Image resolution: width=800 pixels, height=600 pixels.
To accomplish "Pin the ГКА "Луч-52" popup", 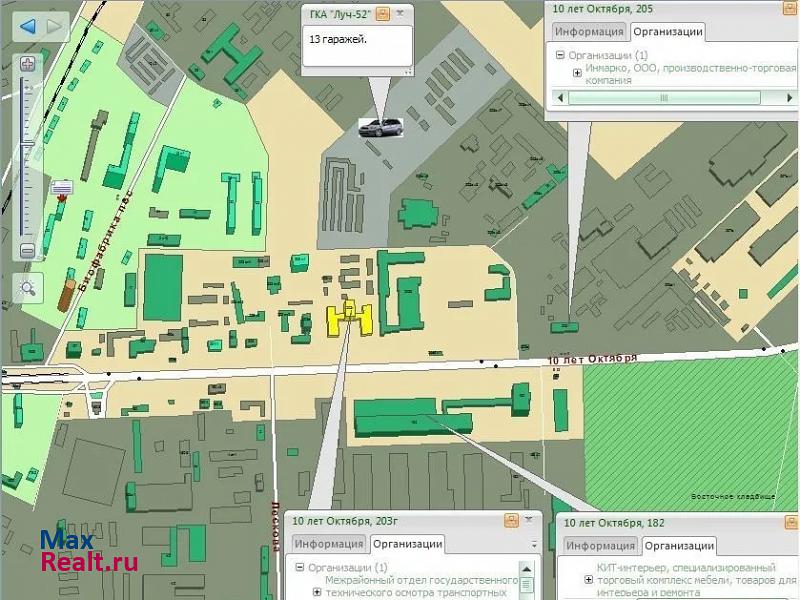I will (x=383, y=13).
